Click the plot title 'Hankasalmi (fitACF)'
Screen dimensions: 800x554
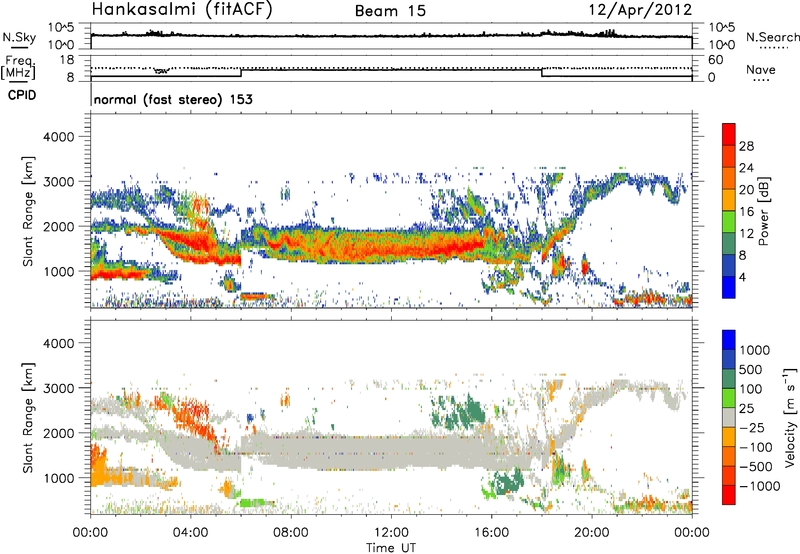(x=182, y=10)
